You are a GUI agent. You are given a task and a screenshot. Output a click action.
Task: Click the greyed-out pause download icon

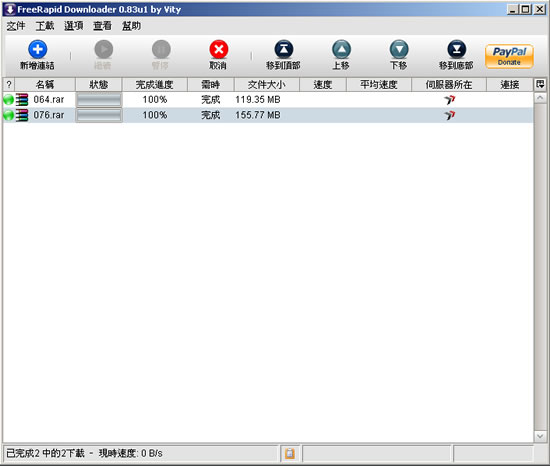(161, 49)
